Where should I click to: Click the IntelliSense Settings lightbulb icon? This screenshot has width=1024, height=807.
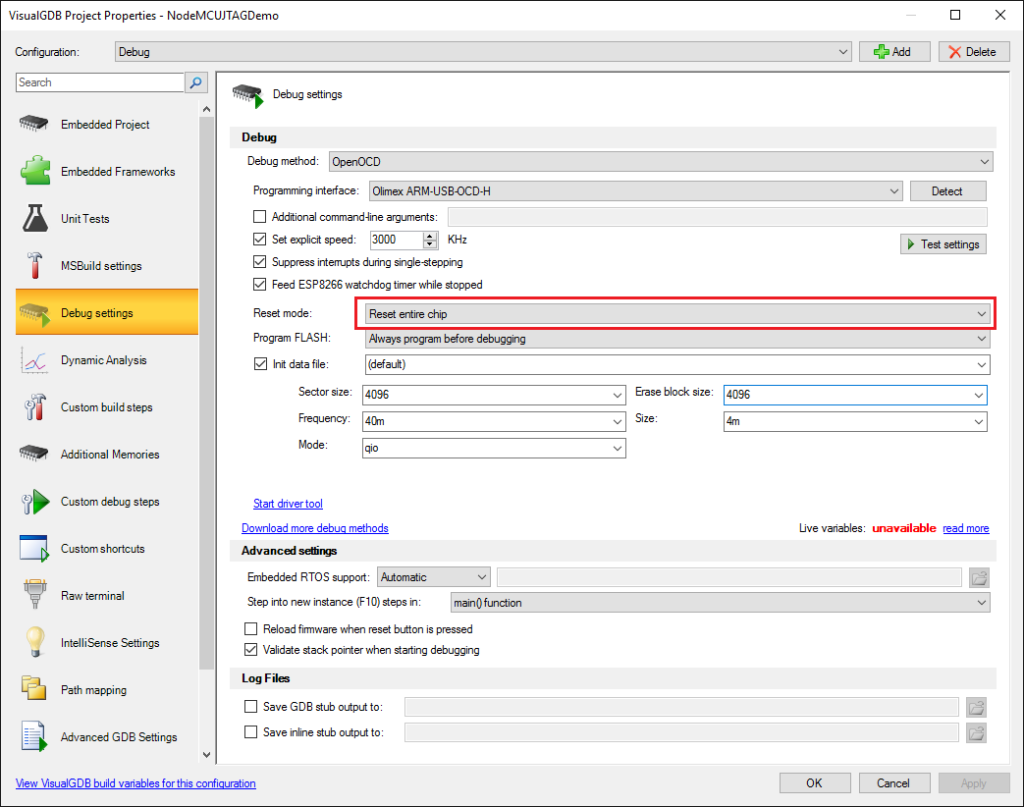point(35,643)
